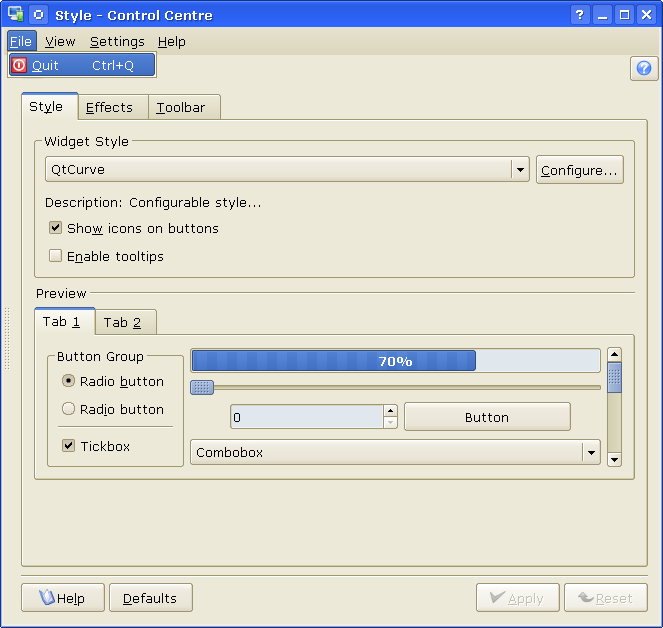
Task: Select the Style tab
Action: (49, 106)
